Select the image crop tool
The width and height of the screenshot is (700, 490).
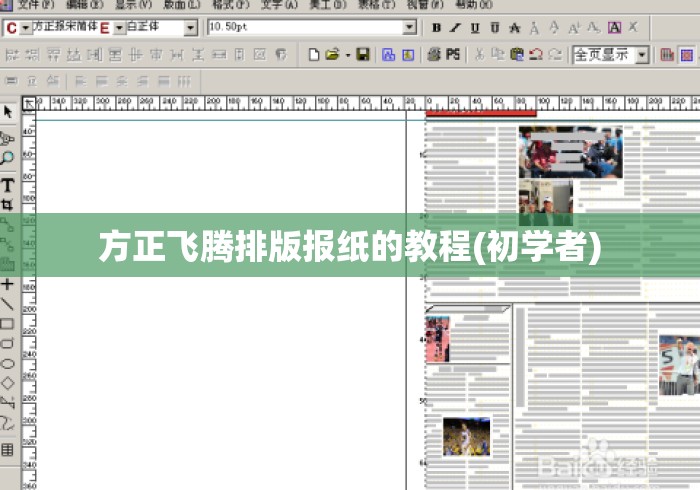[x=7, y=205]
